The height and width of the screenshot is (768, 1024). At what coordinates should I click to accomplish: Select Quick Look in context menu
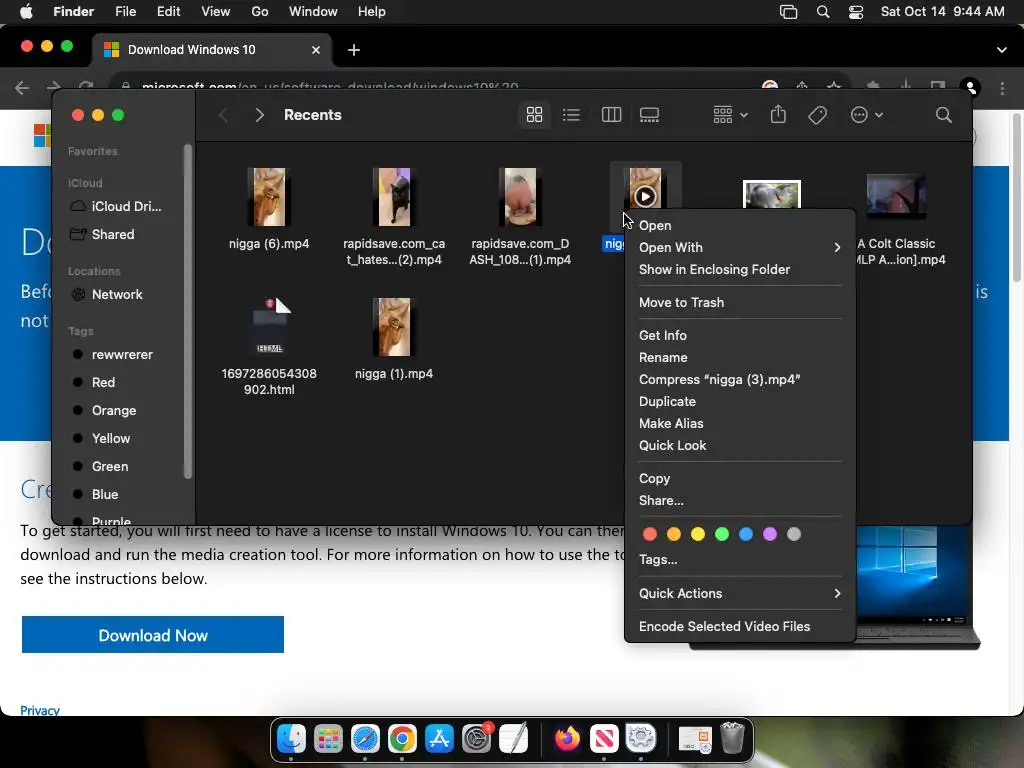click(x=739, y=445)
